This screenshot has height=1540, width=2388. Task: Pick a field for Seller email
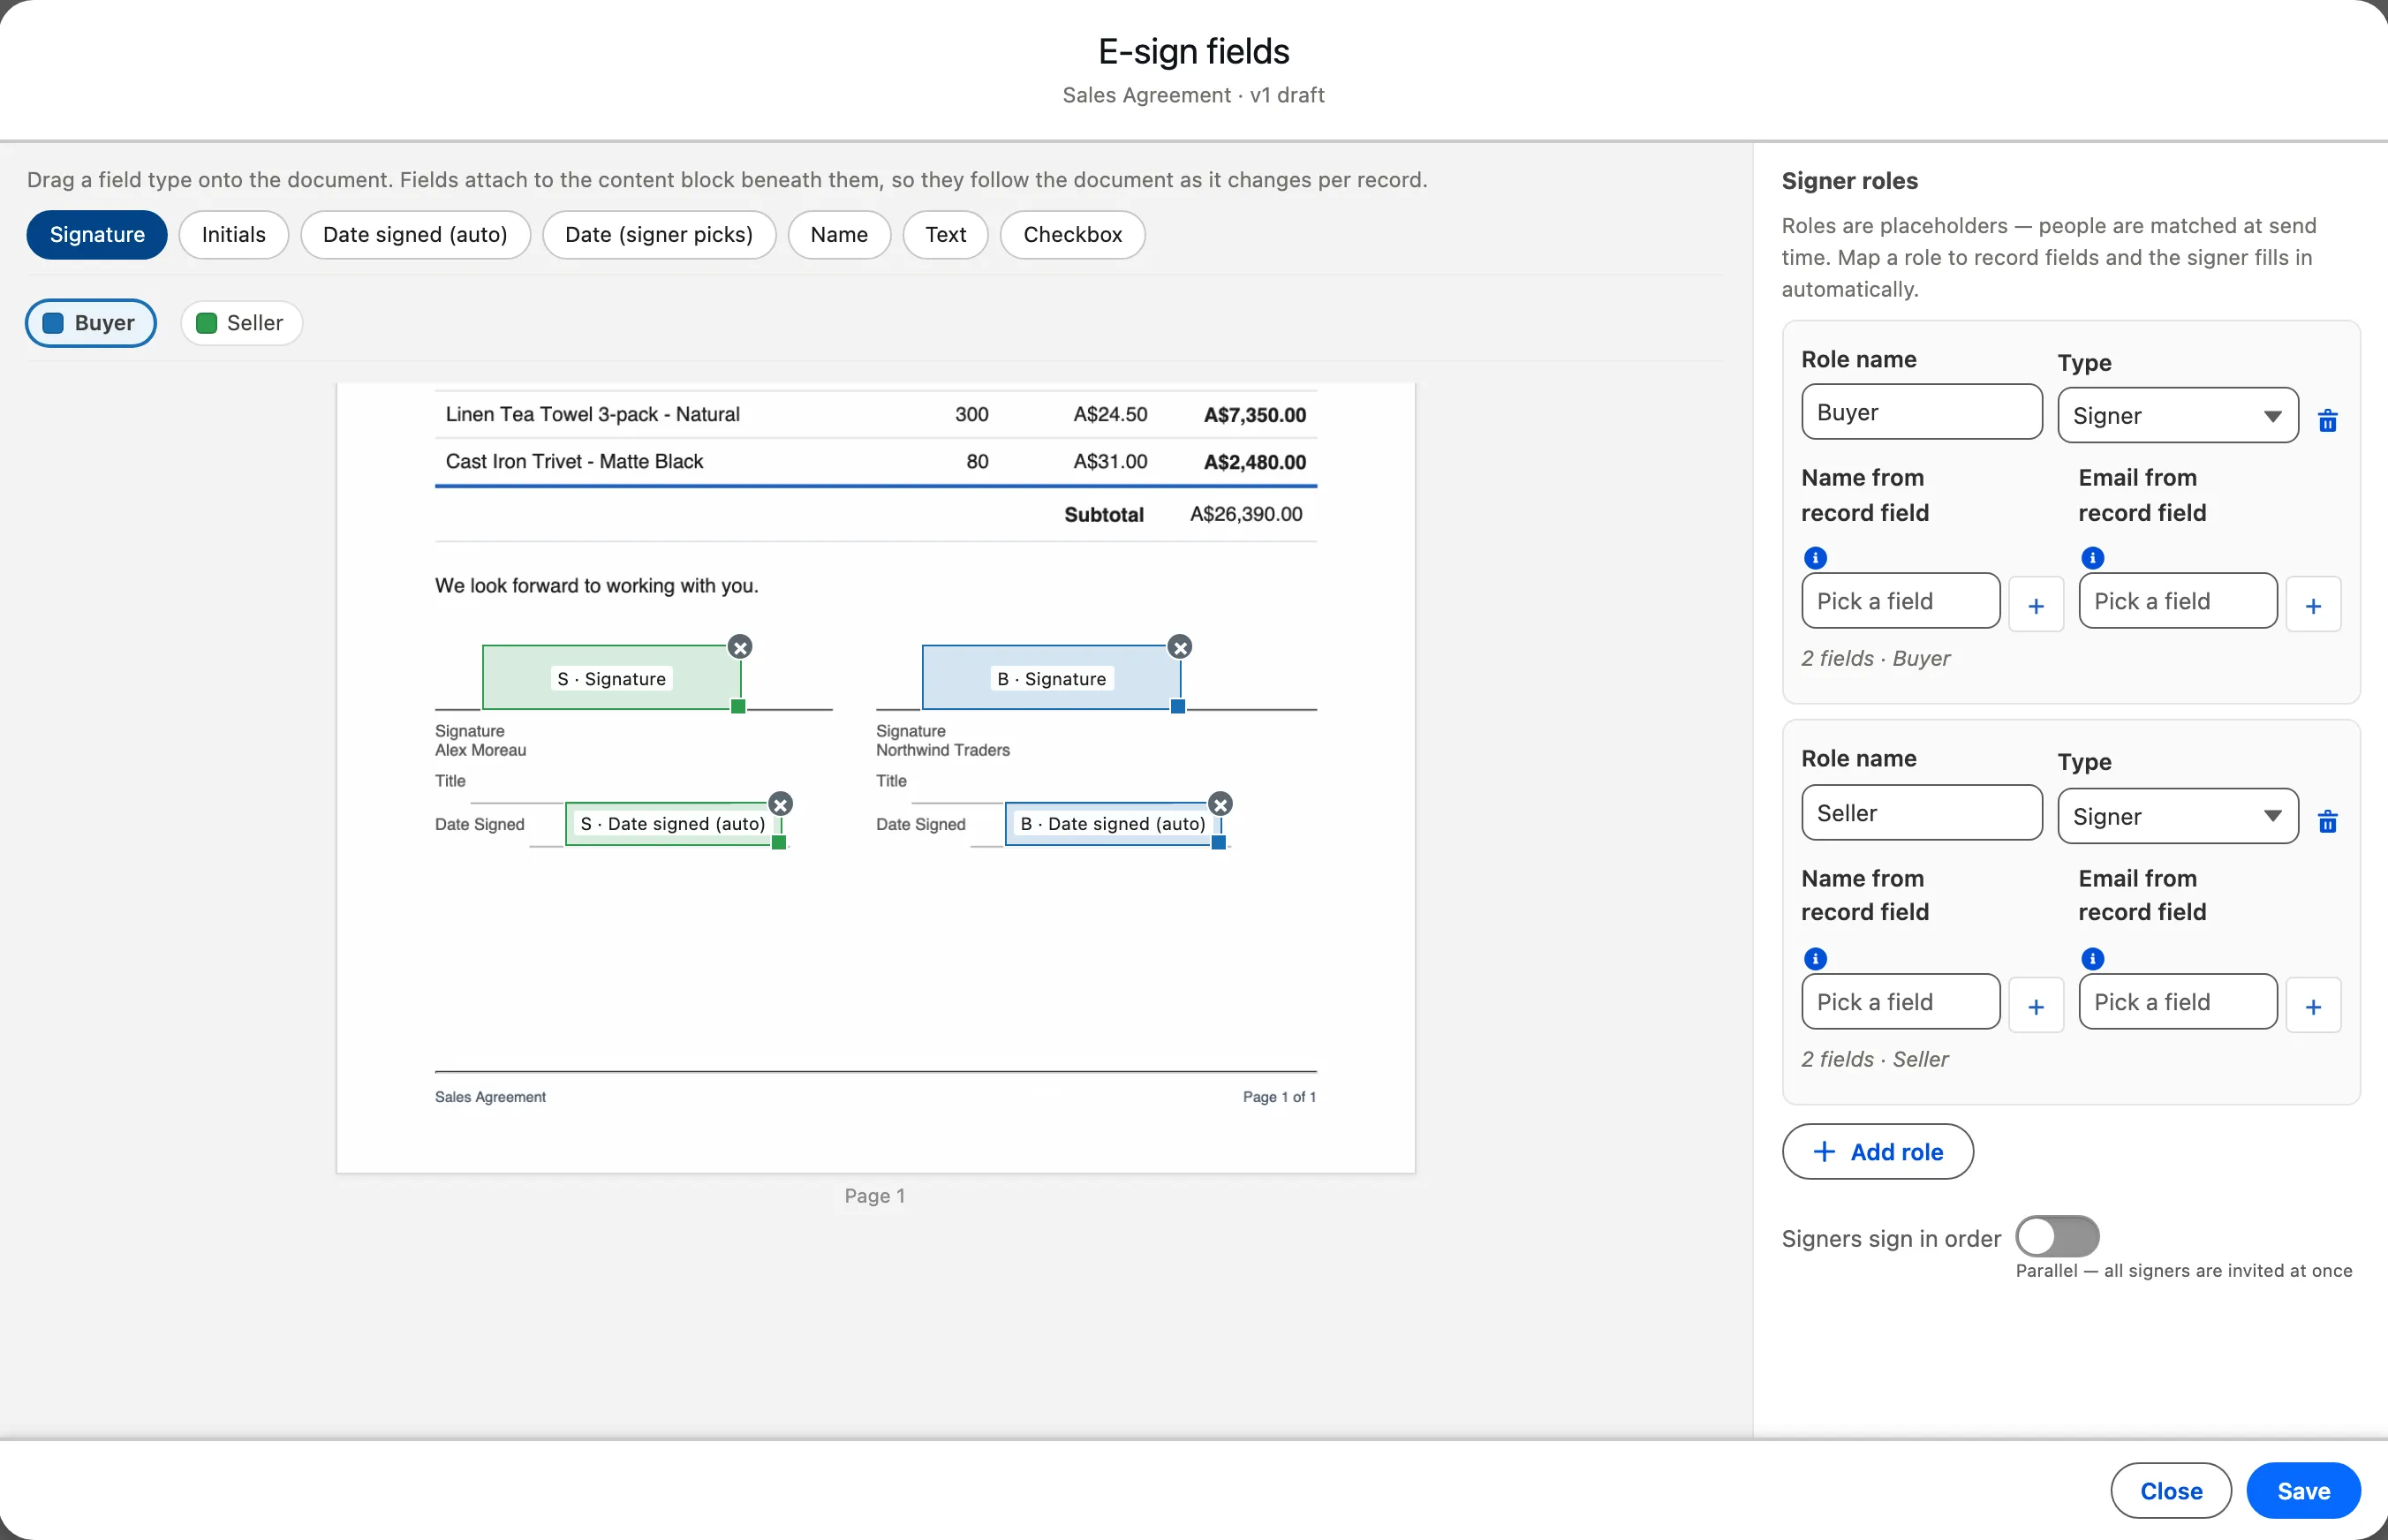pos(2177,1002)
